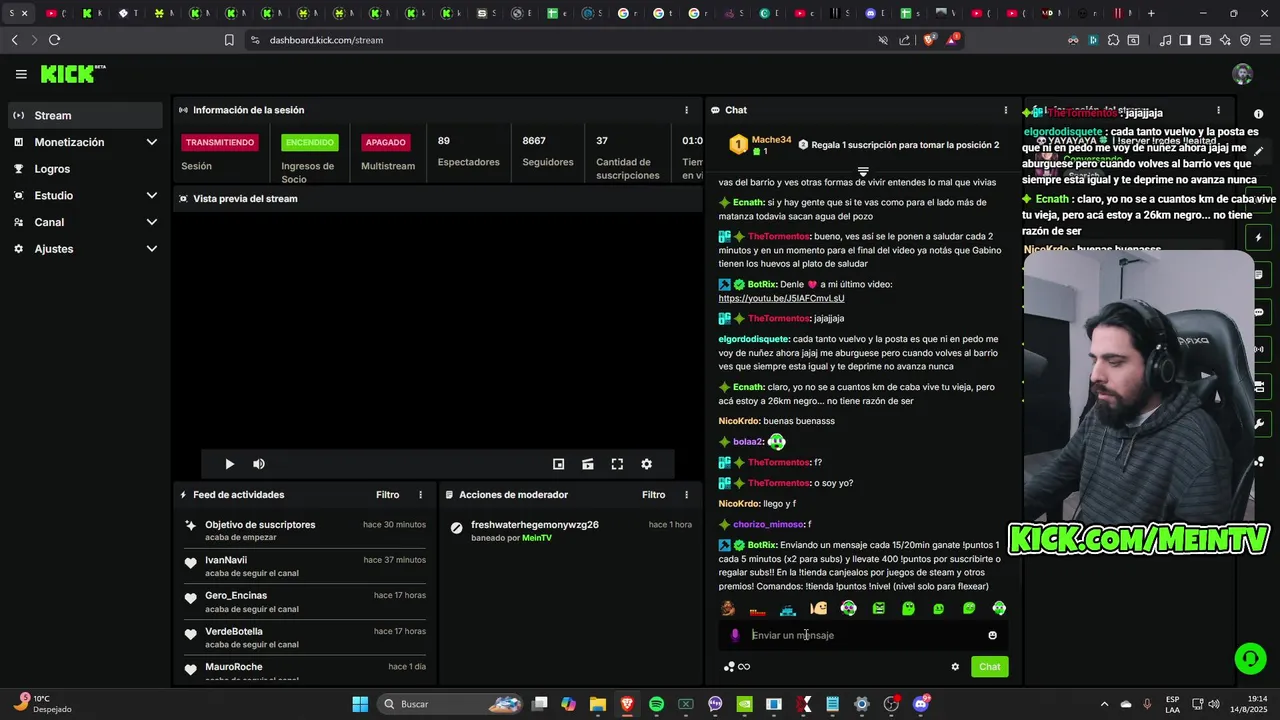Click VerdeBotella in activity feed
1280x720 pixels.
(234, 632)
